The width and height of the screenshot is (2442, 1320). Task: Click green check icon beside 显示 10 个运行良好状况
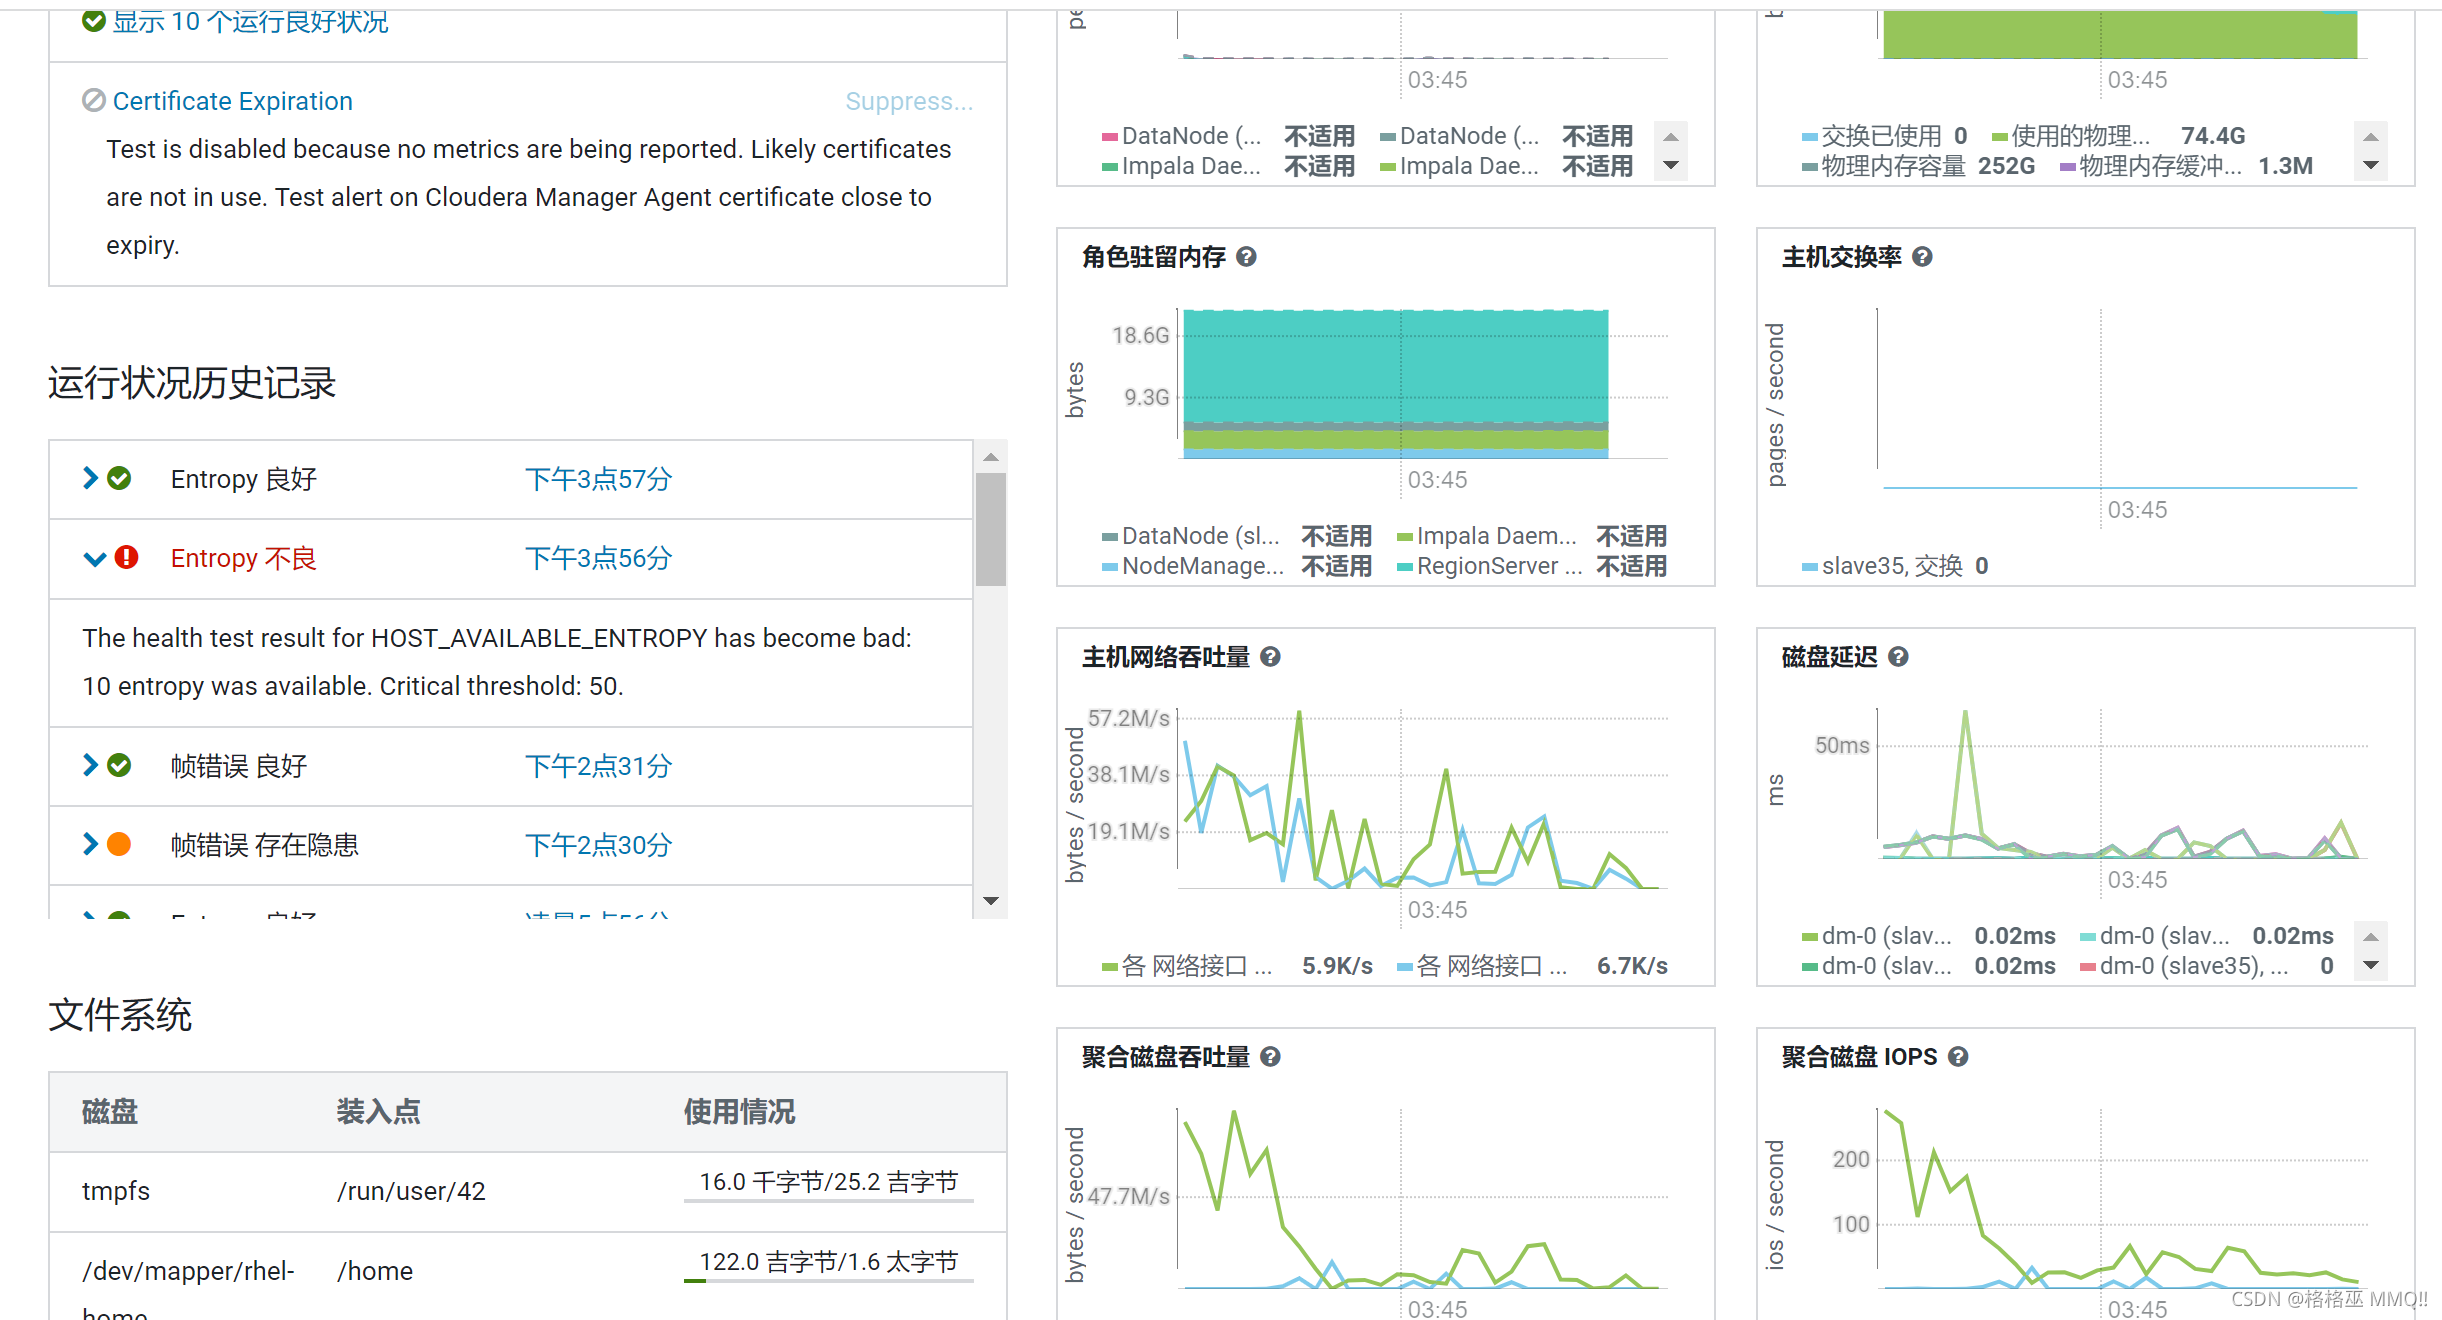94,20
